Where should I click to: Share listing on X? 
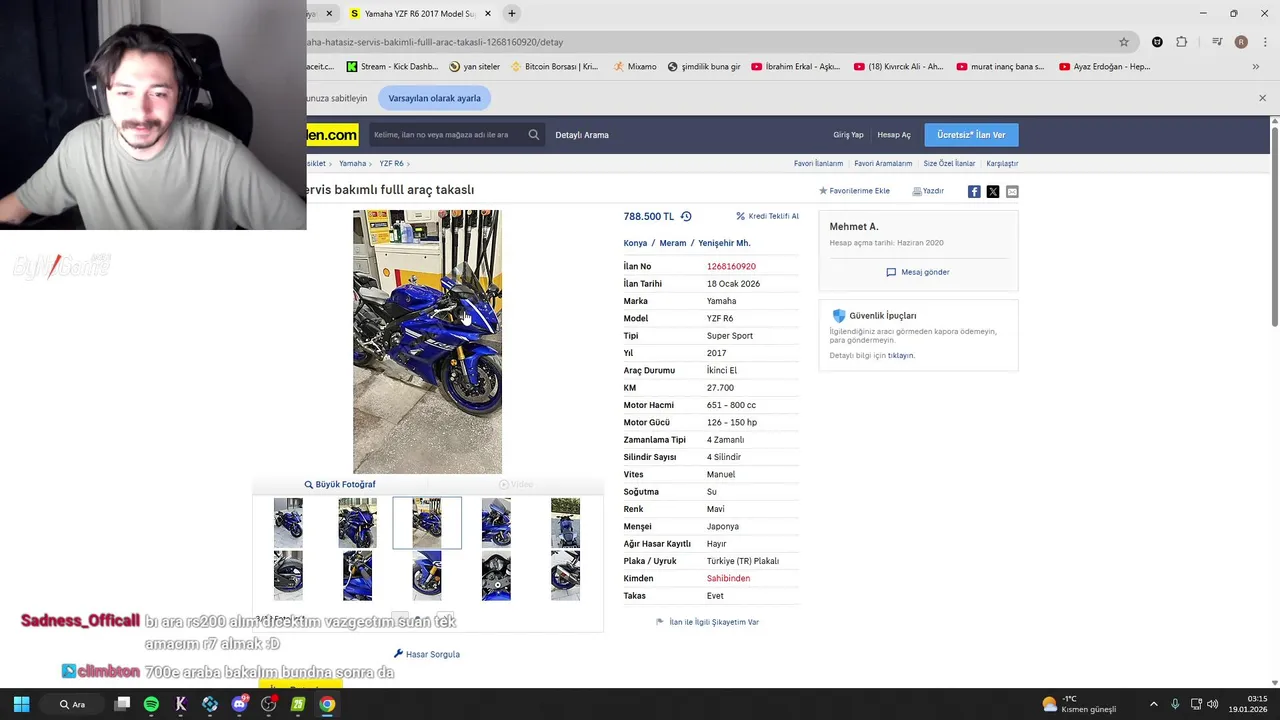[x=993, y=191]
